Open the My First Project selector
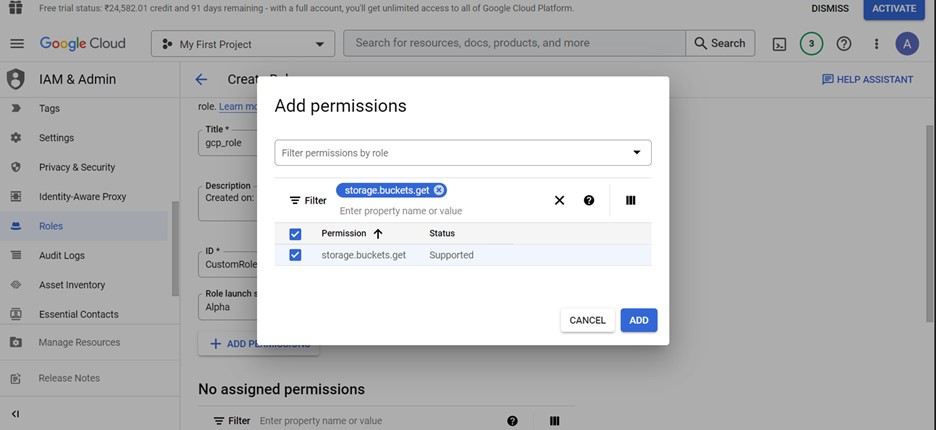Viewport: 936px width, 430px height. click(x=243, y=44)
